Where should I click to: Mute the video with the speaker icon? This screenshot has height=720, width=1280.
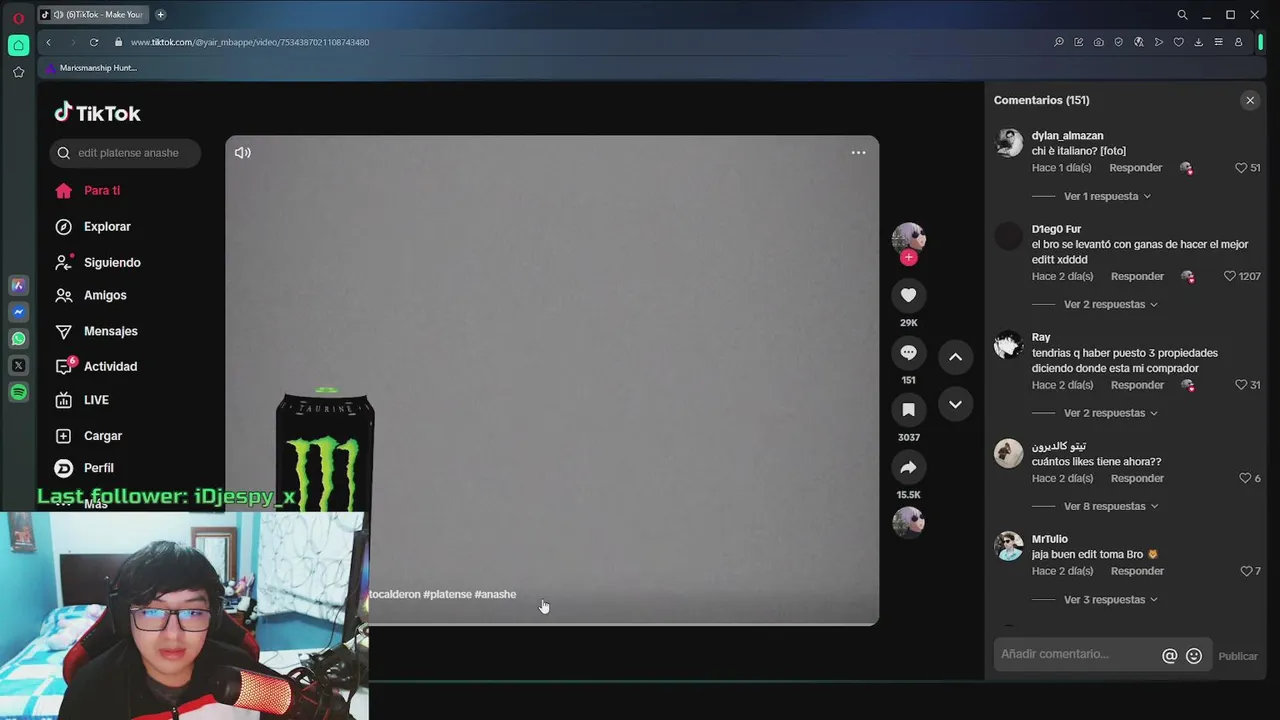click(x=243, y=153)
